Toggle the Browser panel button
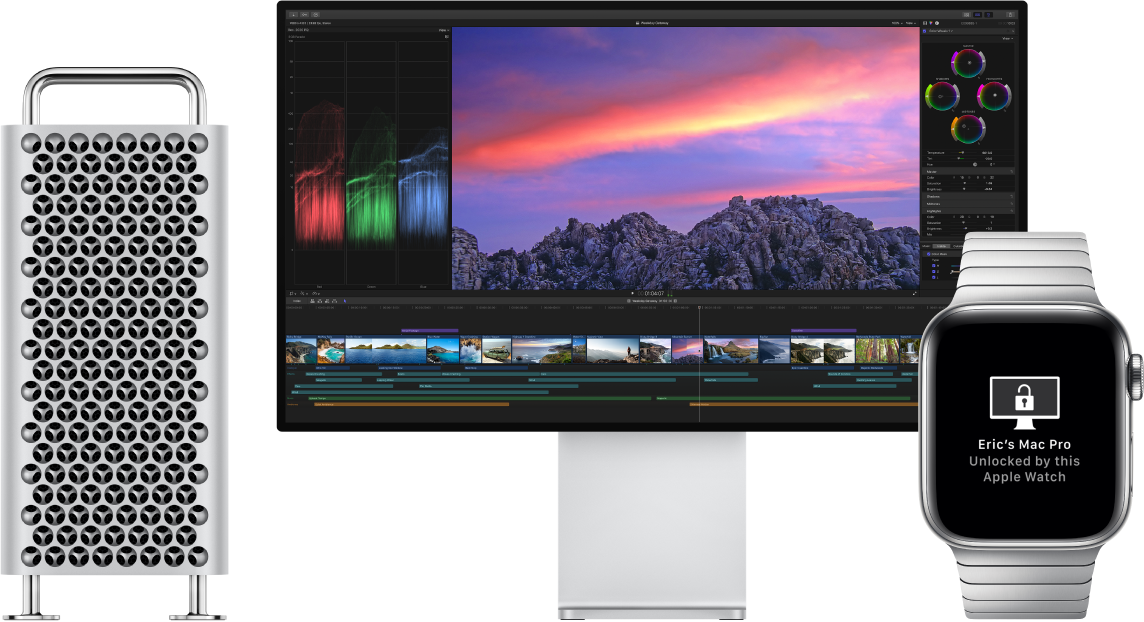1144x622 pixels. 966,15
